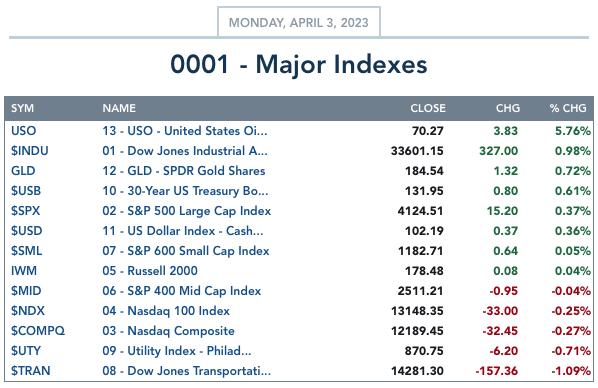Select the IWM symbol
598x388 pixels.
tap(24, 271)
